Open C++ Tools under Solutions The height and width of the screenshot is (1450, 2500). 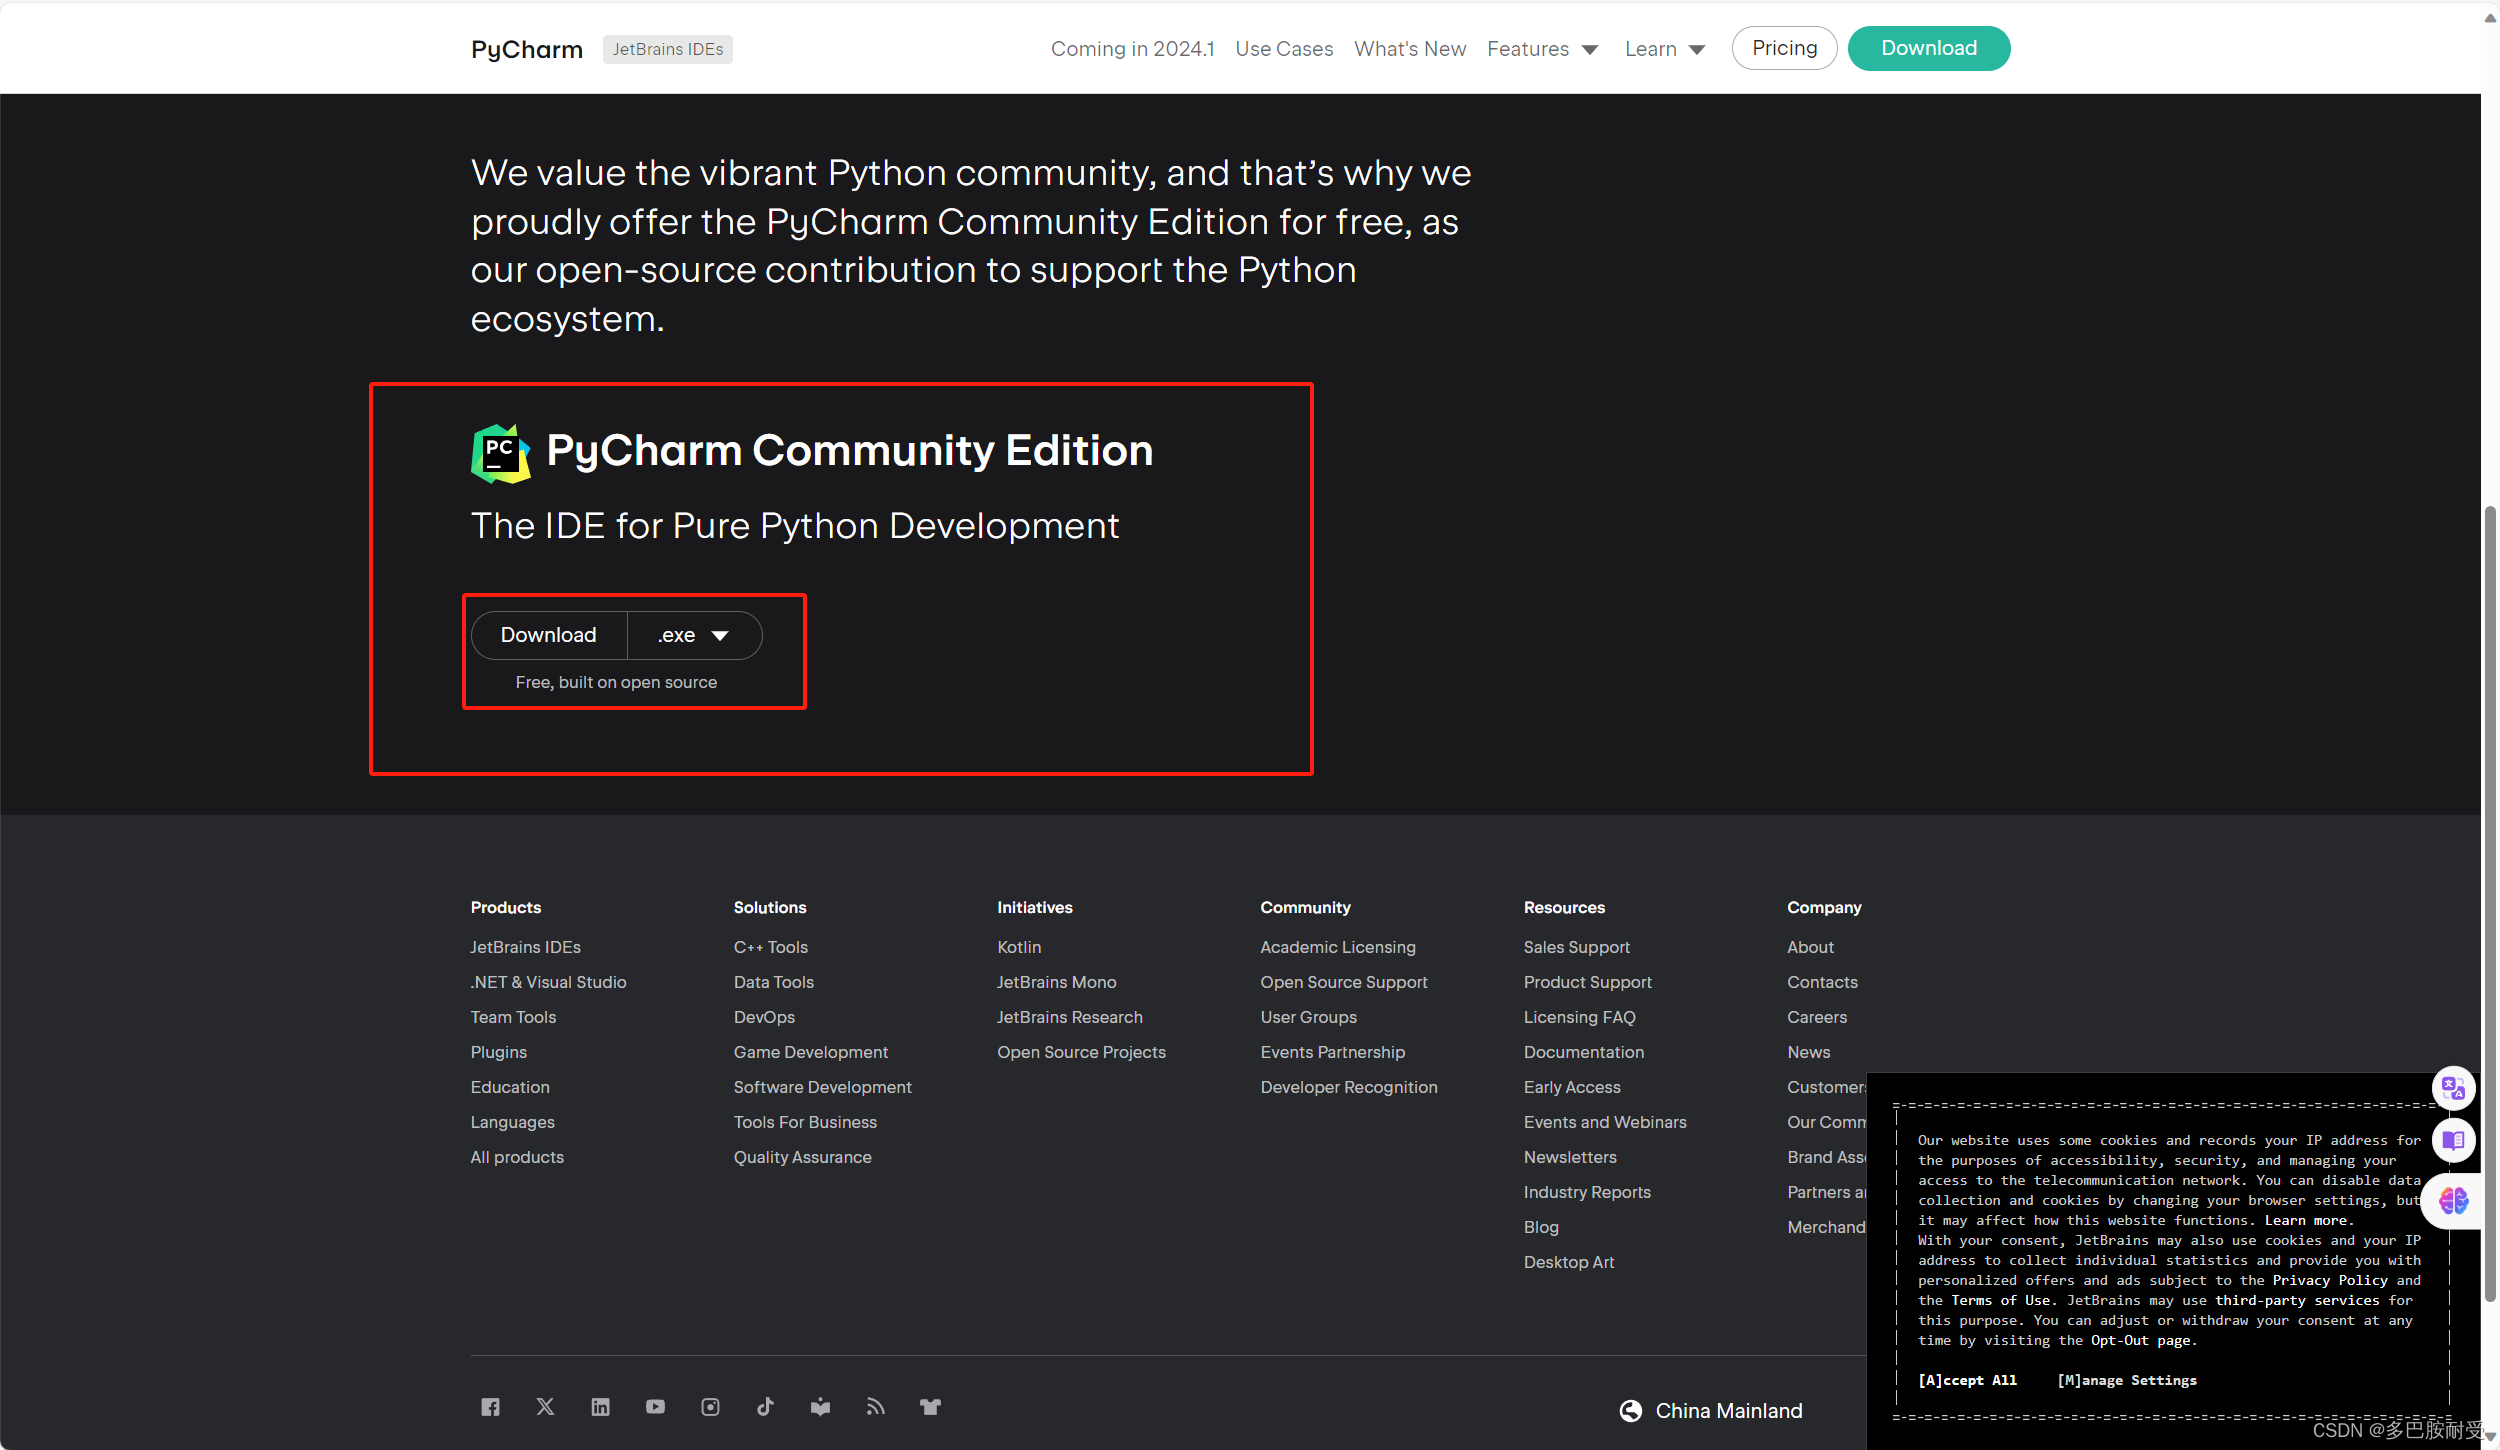771,947
